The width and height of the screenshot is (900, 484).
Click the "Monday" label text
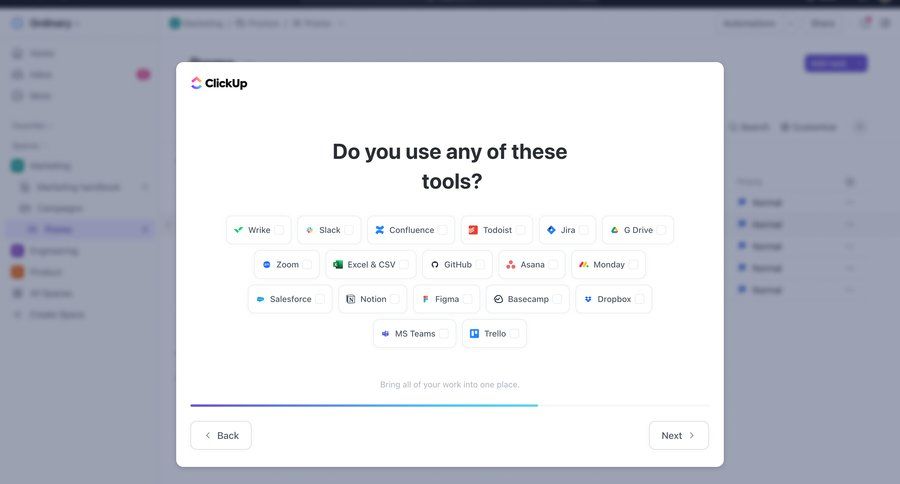[x=609, y=265]
